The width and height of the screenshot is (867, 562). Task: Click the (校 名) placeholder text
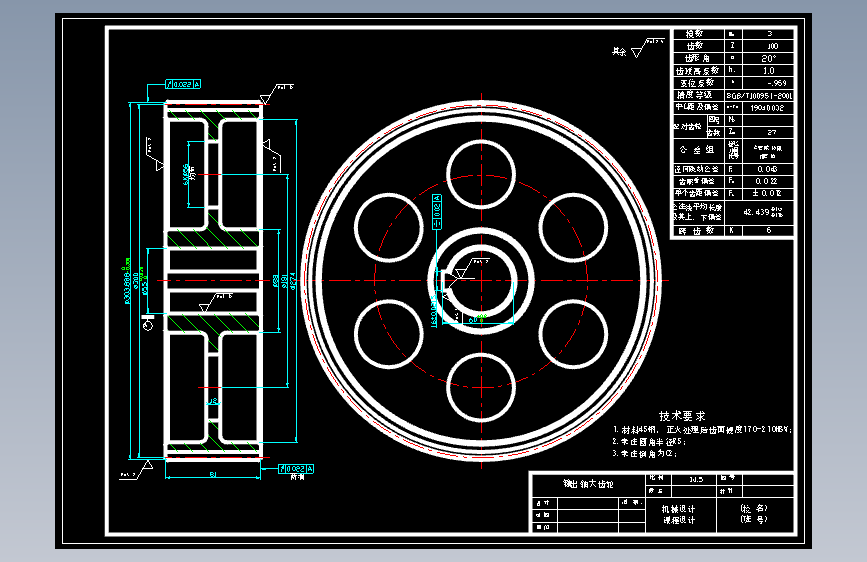coord(754,508)
